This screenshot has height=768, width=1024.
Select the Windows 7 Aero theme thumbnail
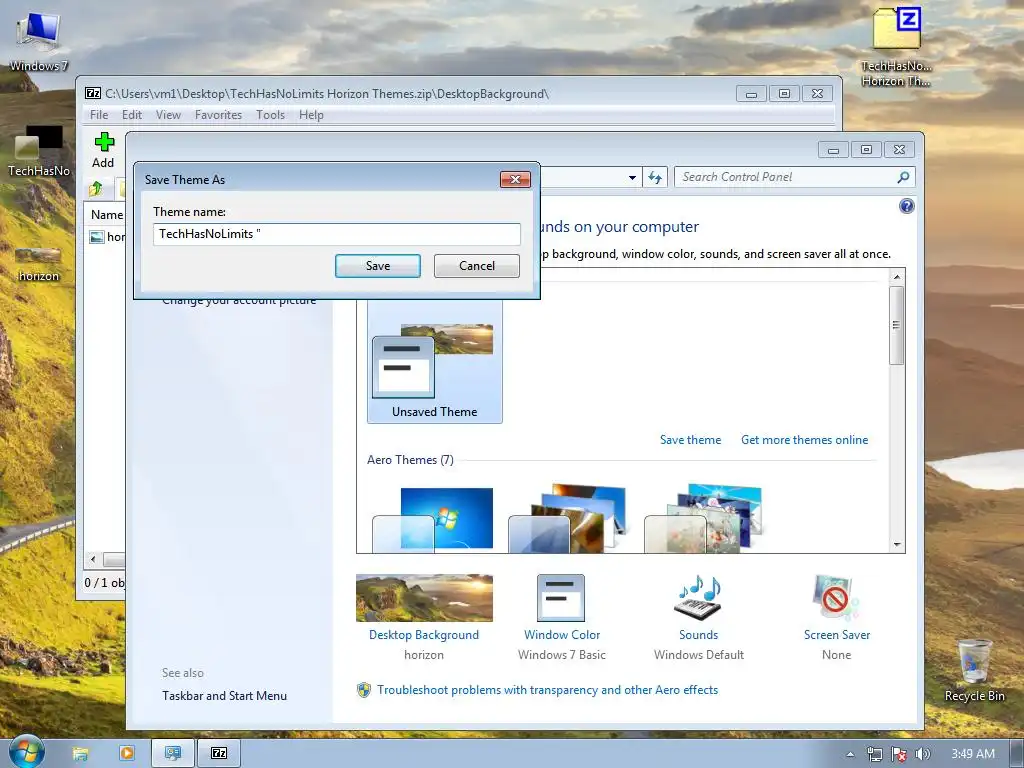tap(432, 520)
